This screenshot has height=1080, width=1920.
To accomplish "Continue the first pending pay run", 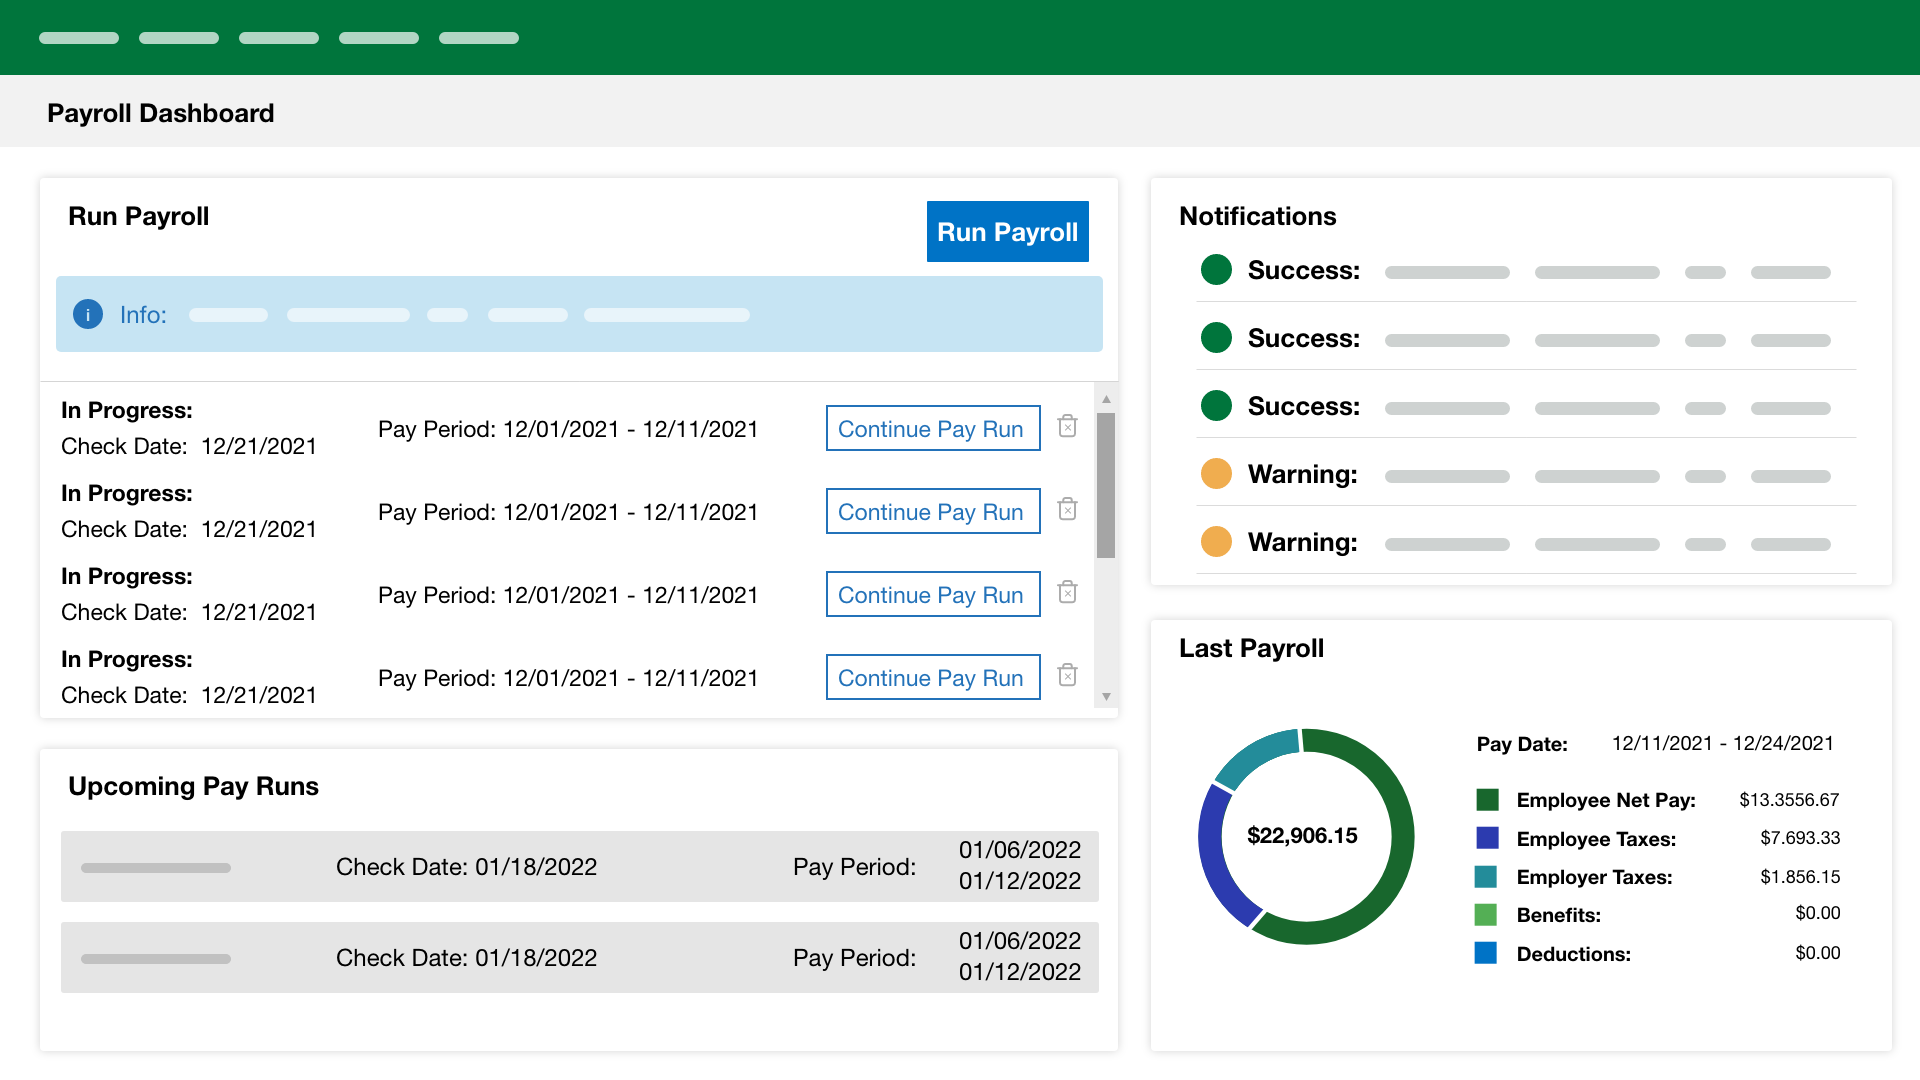I will click(932, 428).
